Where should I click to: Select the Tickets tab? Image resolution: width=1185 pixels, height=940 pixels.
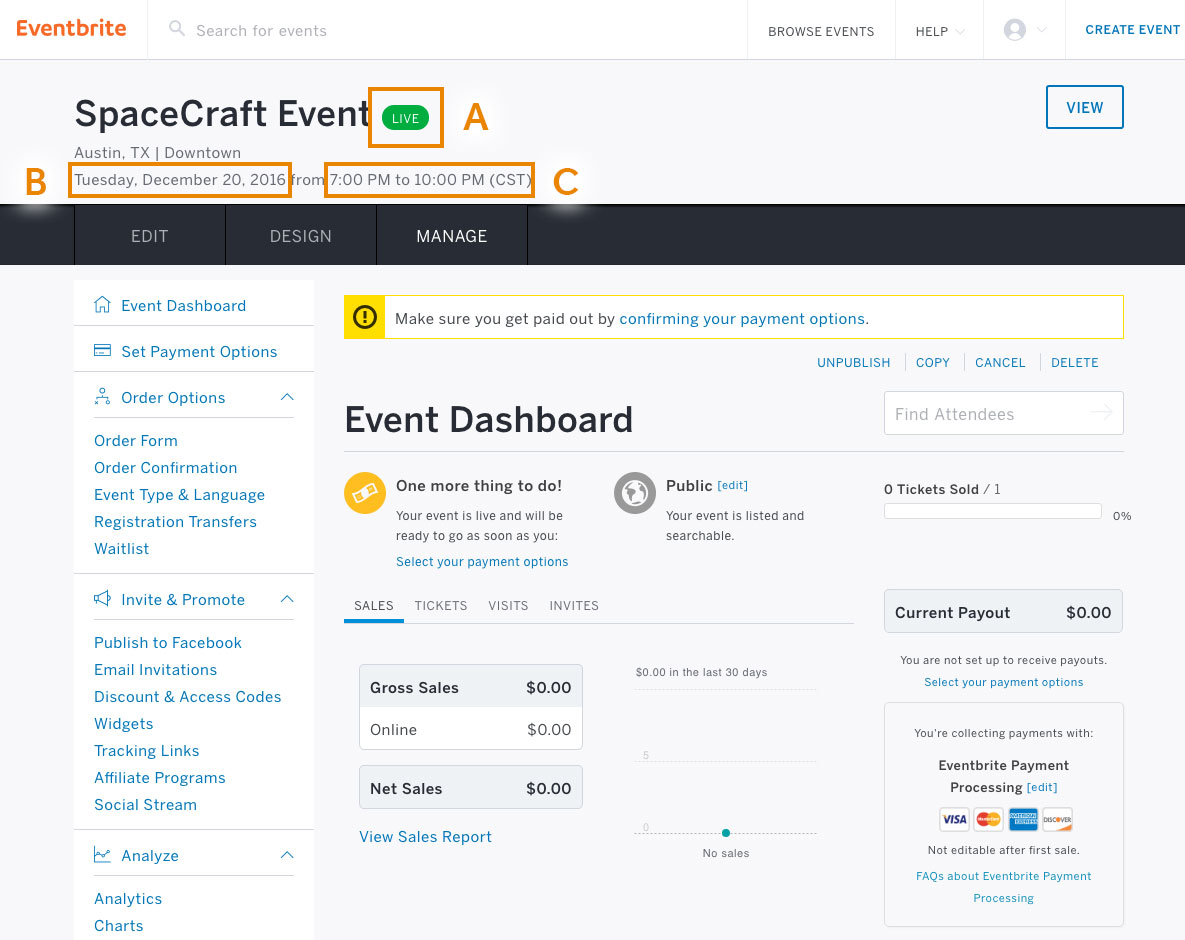pos(441,605)
